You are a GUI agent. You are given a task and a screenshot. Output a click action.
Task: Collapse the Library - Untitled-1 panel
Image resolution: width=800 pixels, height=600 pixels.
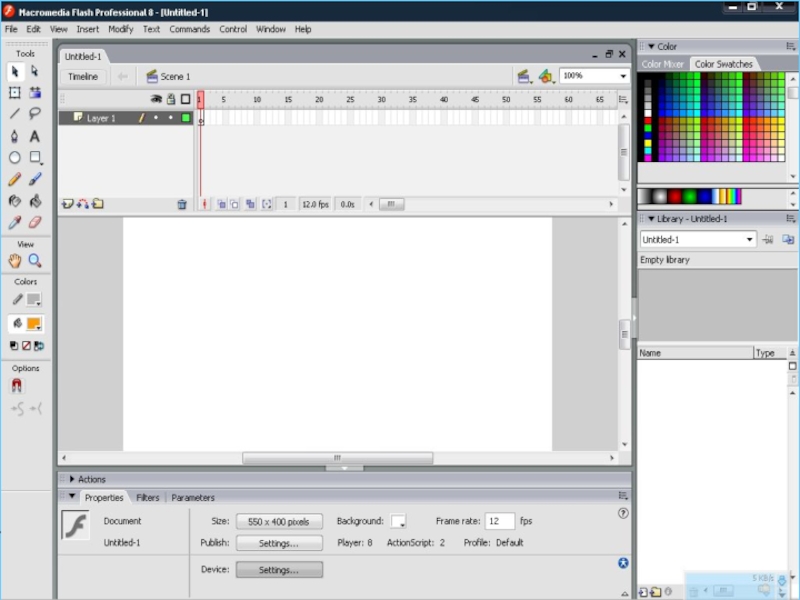651,219
